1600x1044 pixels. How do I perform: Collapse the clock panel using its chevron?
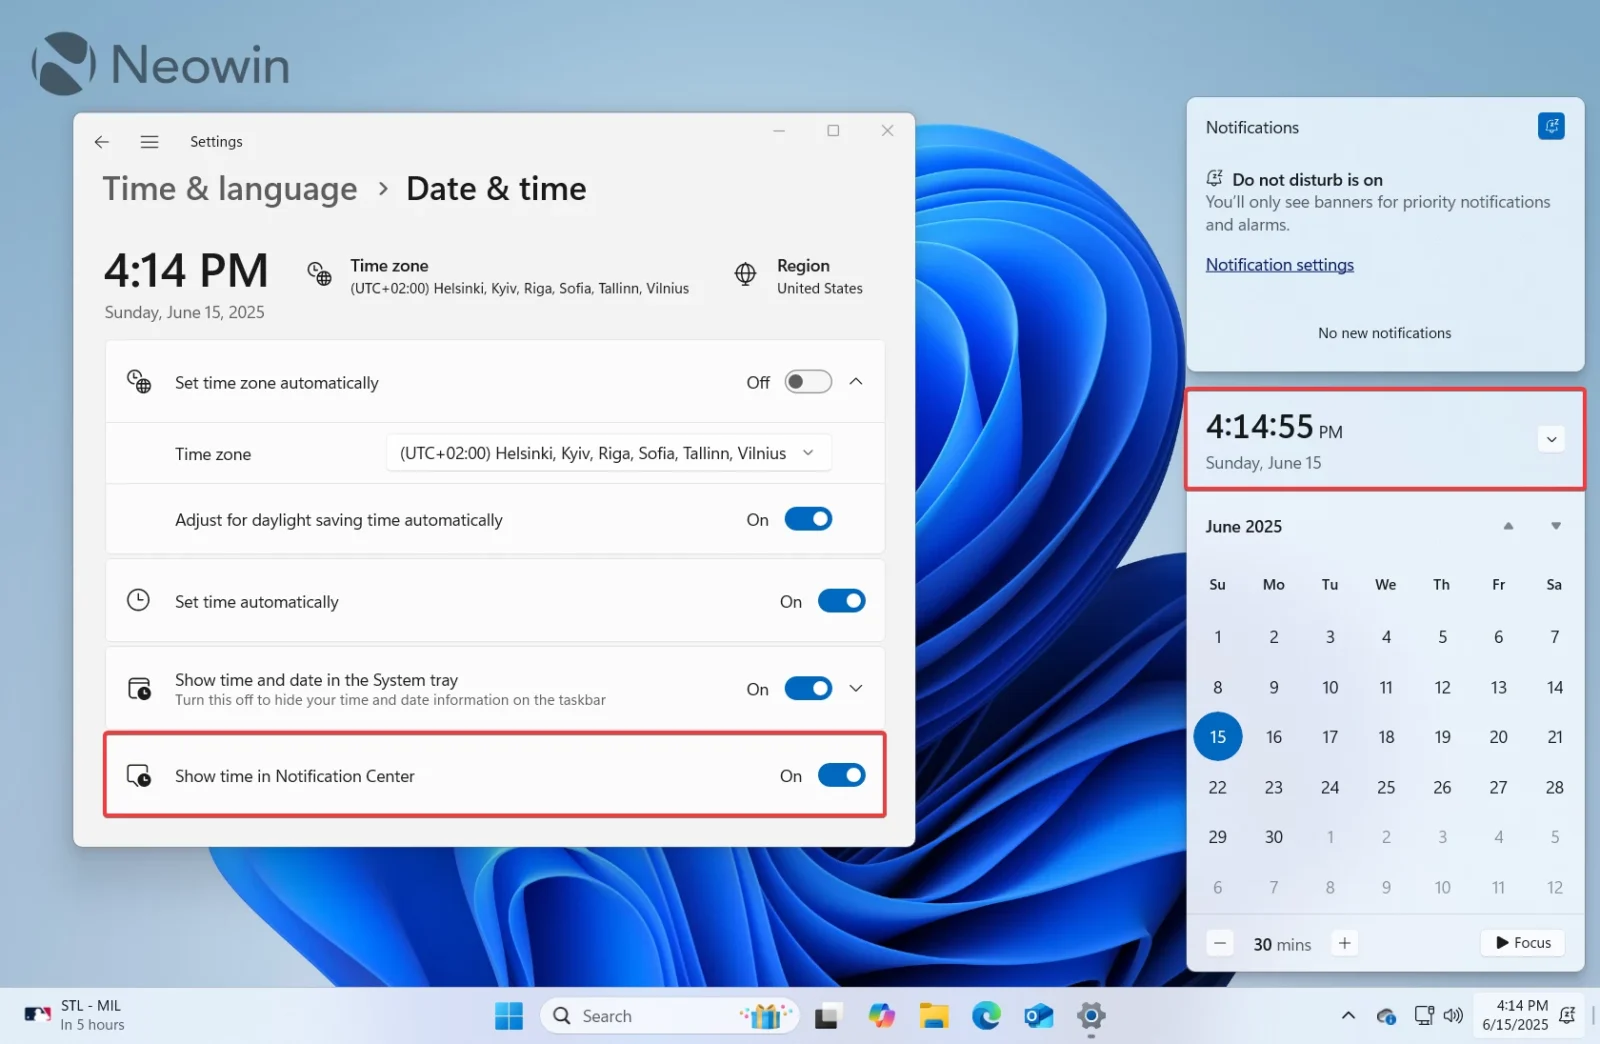click(x=1551, y=438)
